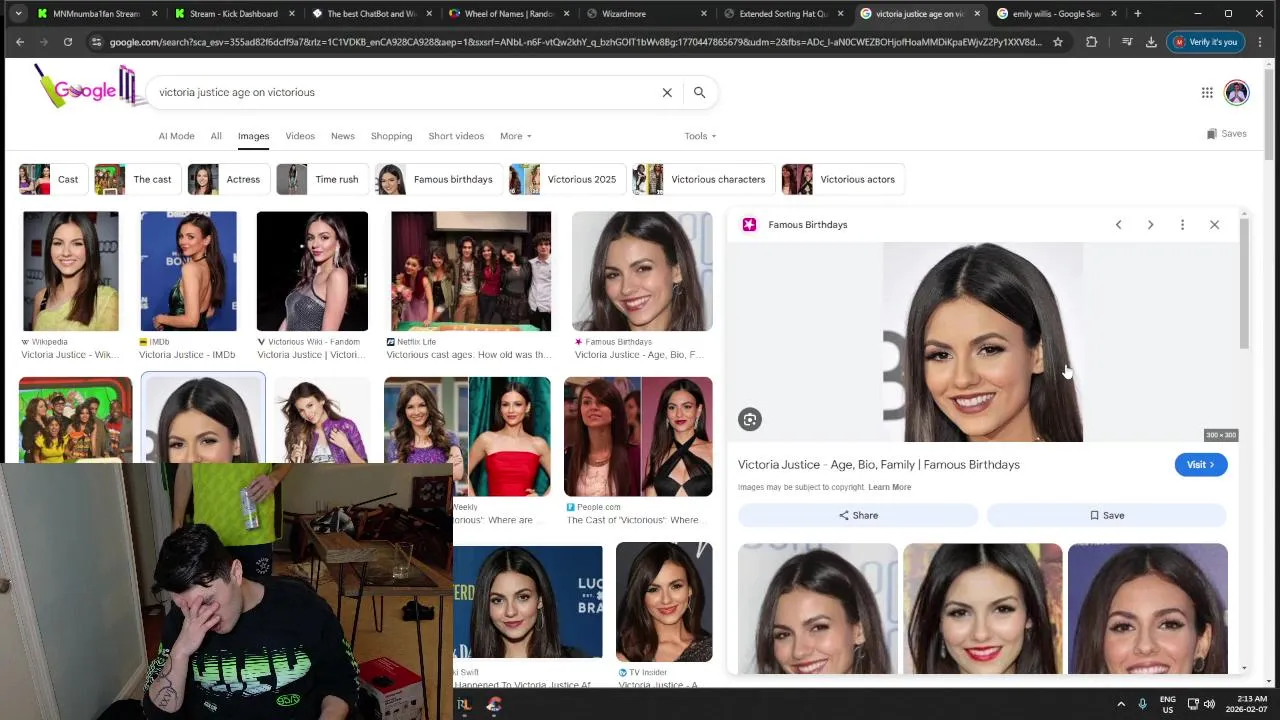
Task: Show next image in preview panel
Action: click(x=1150, y=225)
